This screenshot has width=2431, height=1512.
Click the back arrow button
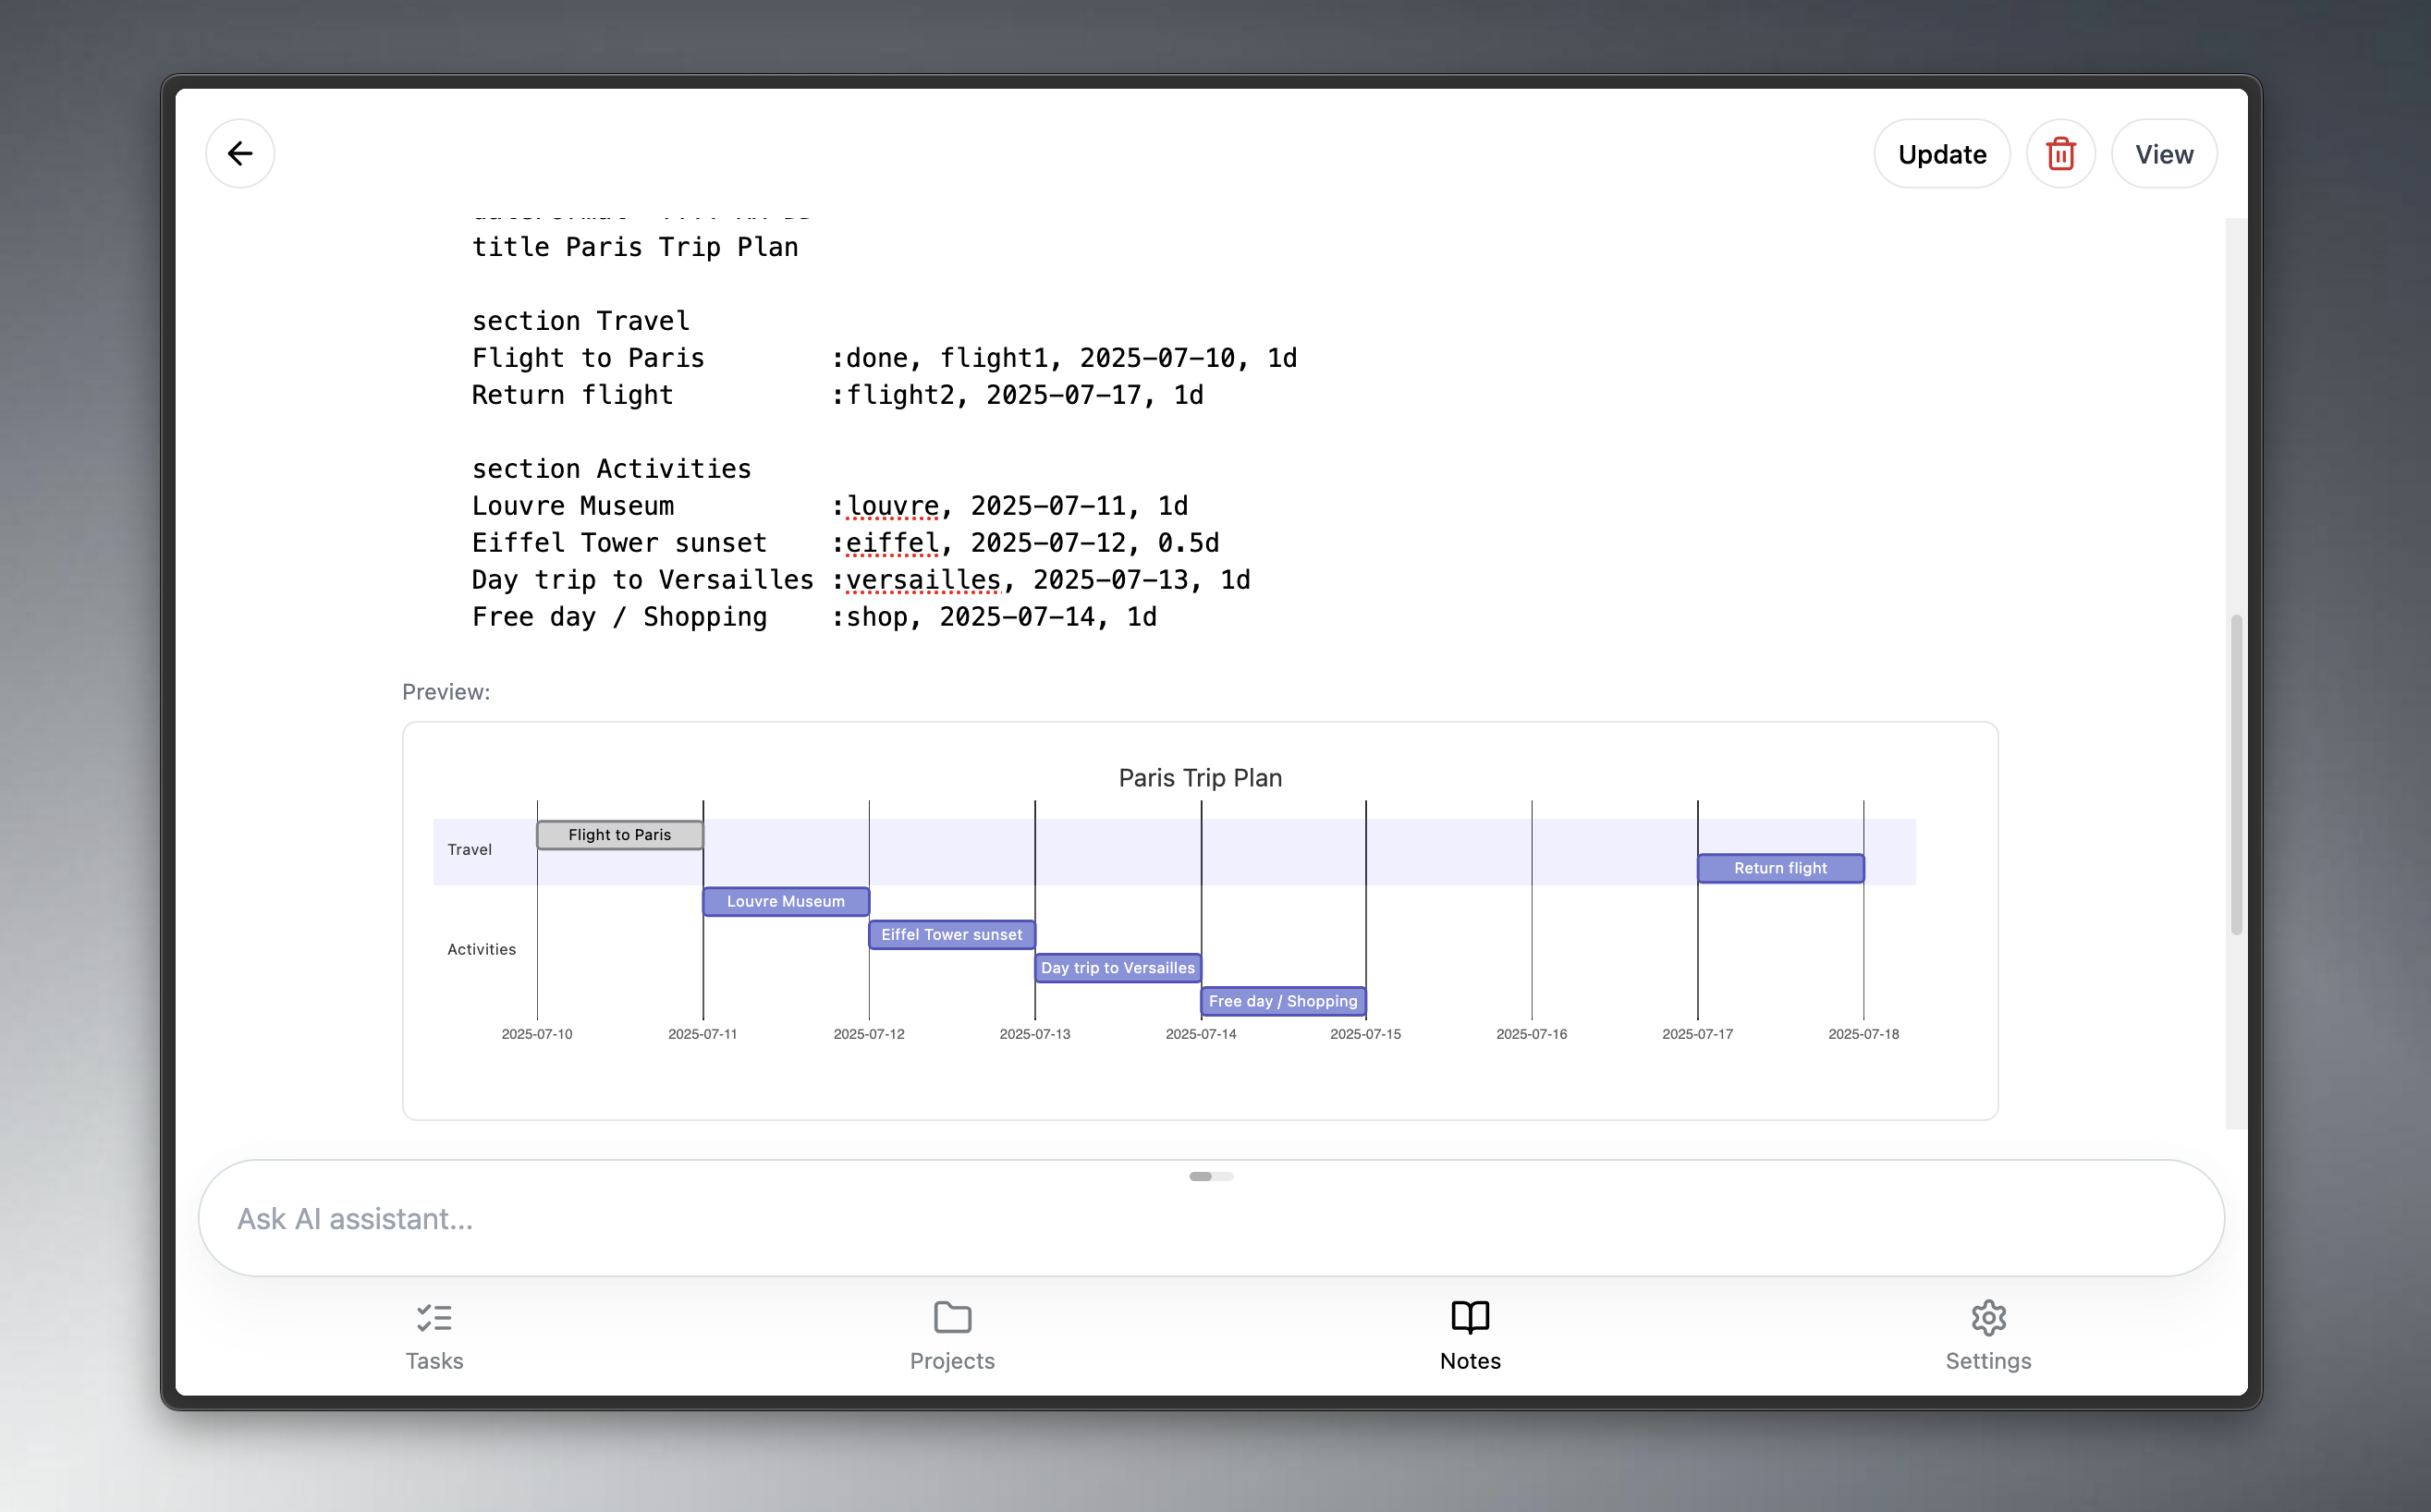click(240, 153)
